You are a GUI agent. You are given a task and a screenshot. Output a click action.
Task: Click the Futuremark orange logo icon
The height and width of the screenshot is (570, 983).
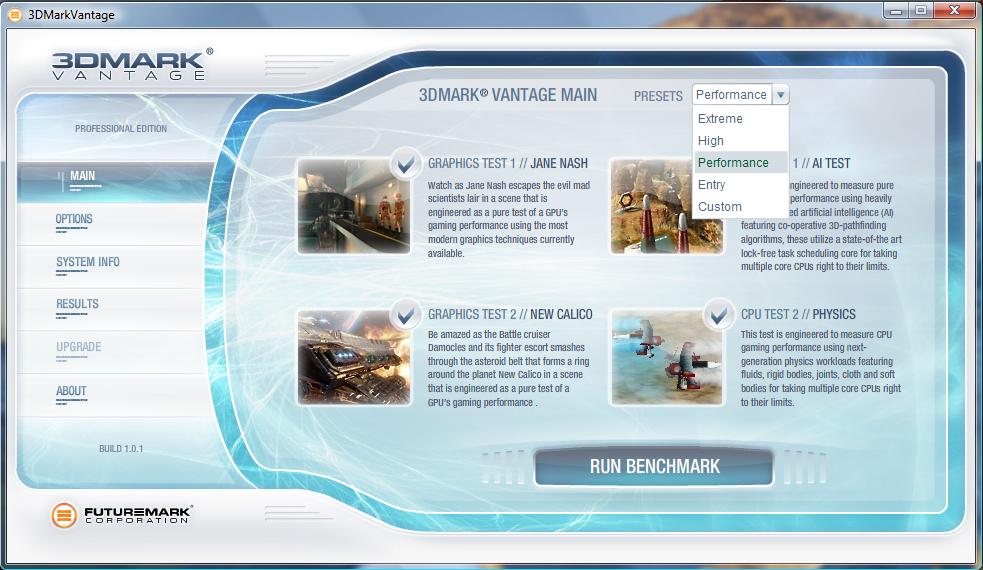(x=64, y=515)
